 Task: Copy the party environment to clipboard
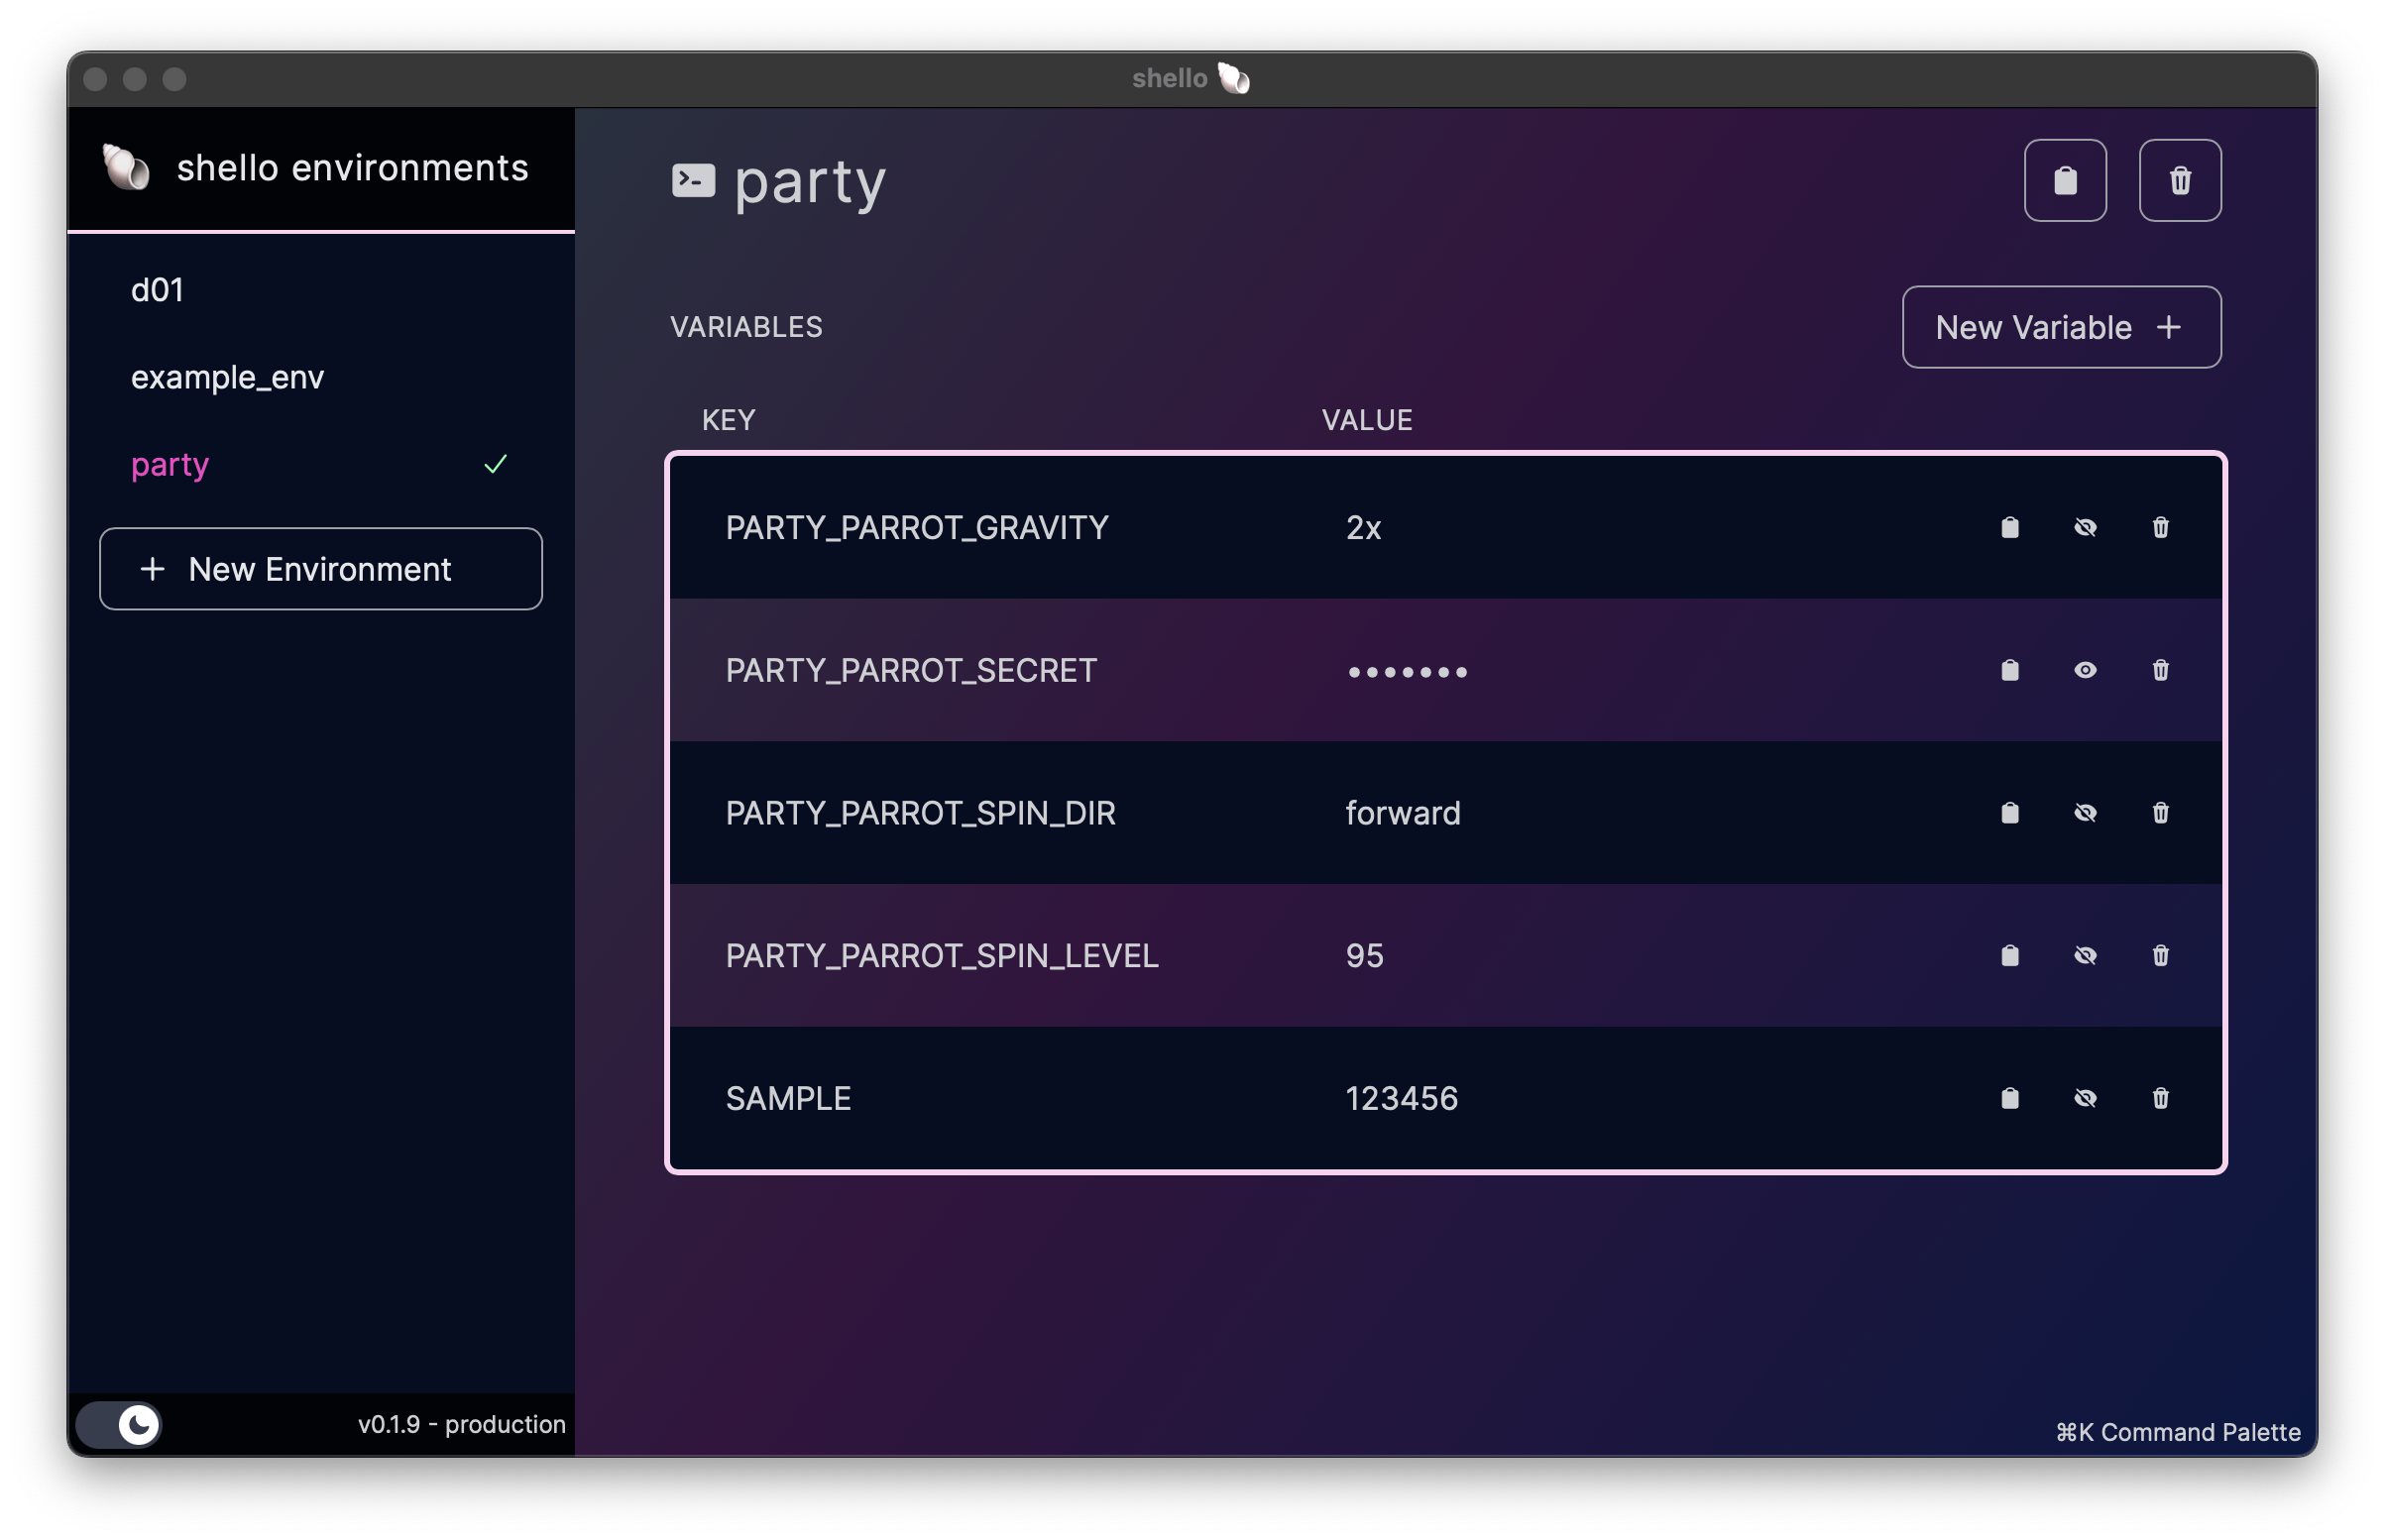2065,180
